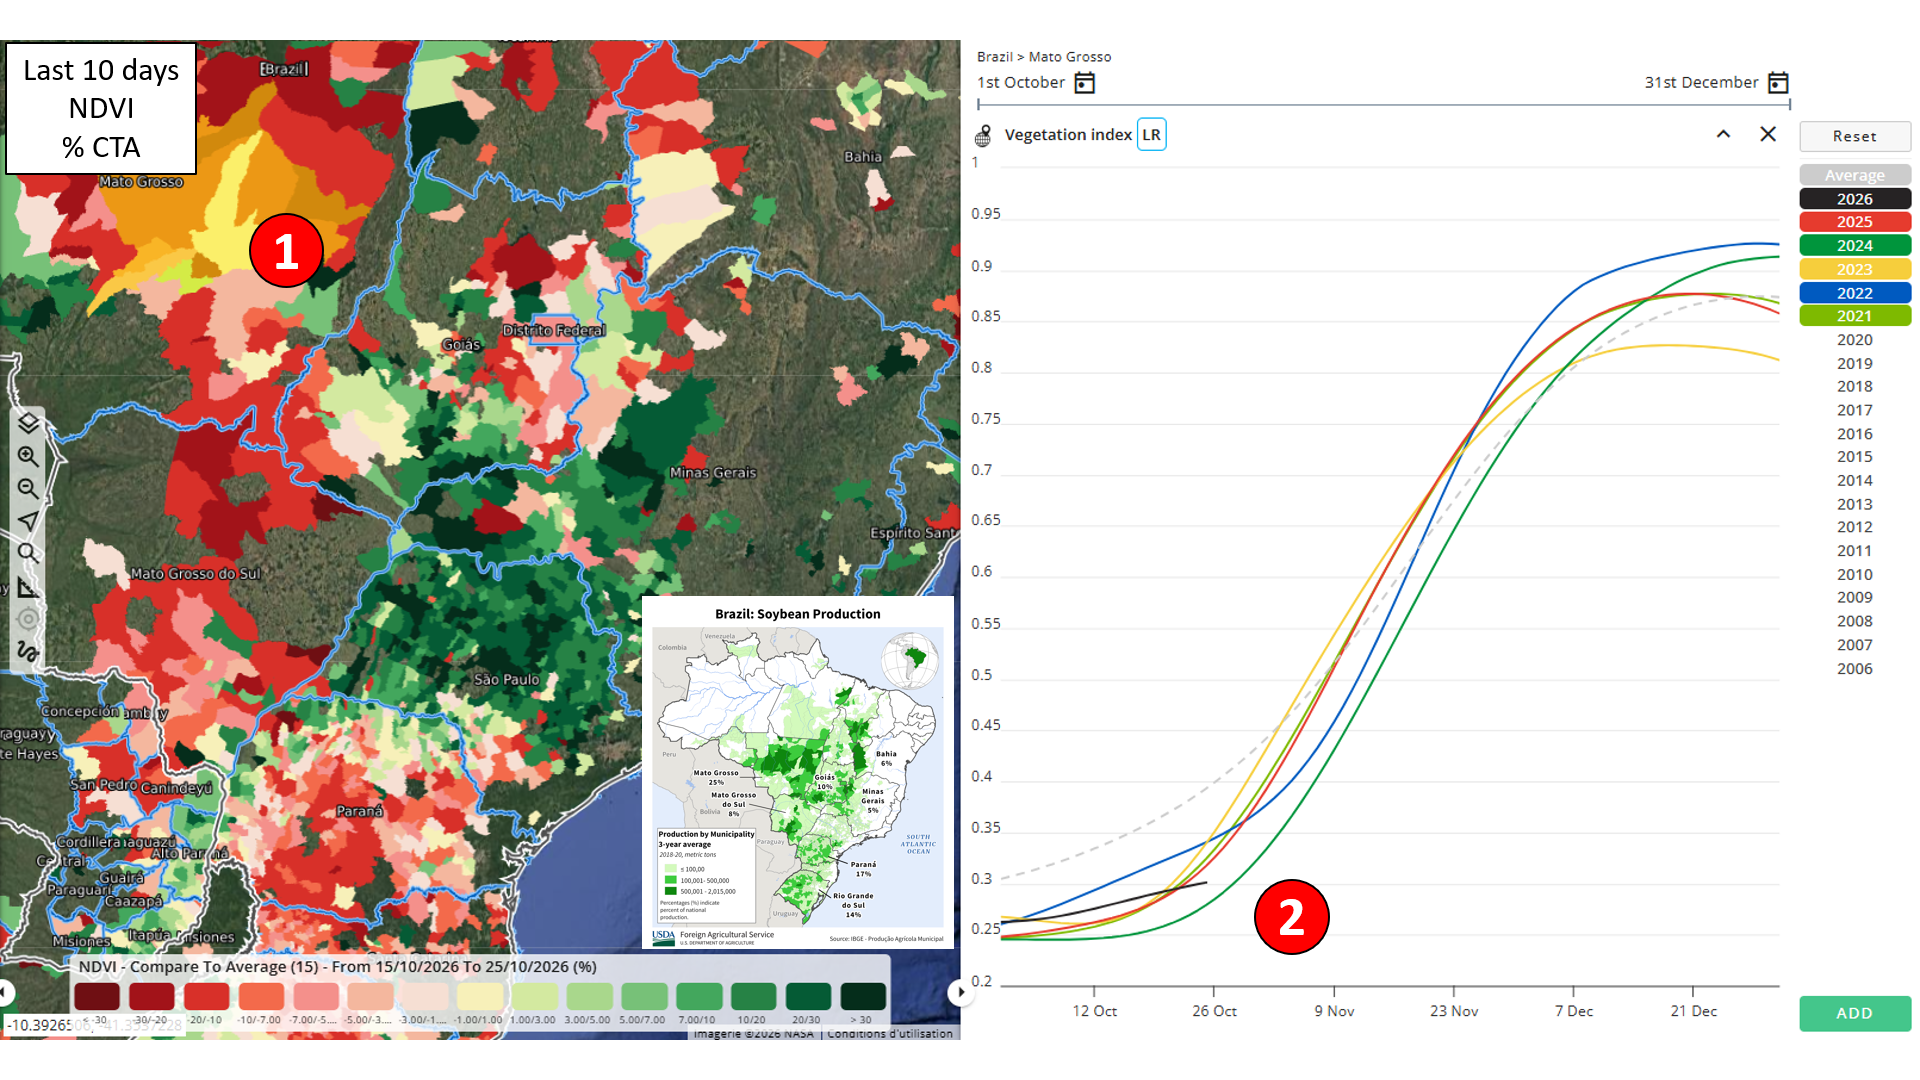Screen dimensions: 1920x1080
Task: Select the freehand draw tool
Action: (28, 651)
